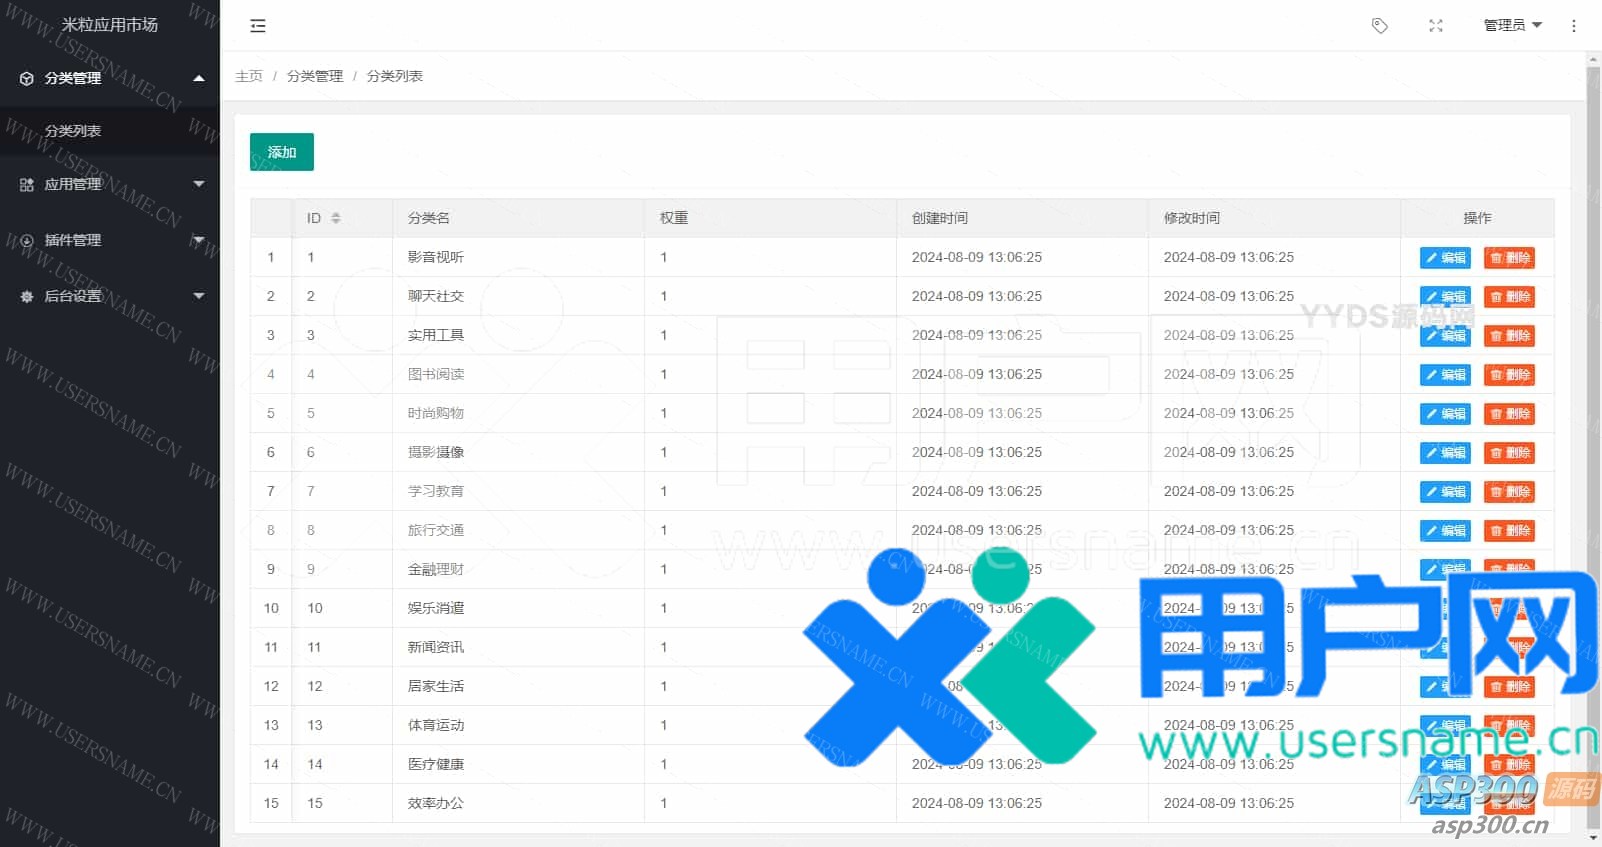
Task: Delete the 聊天社交 category row
Action: (x=1509, y=297)
